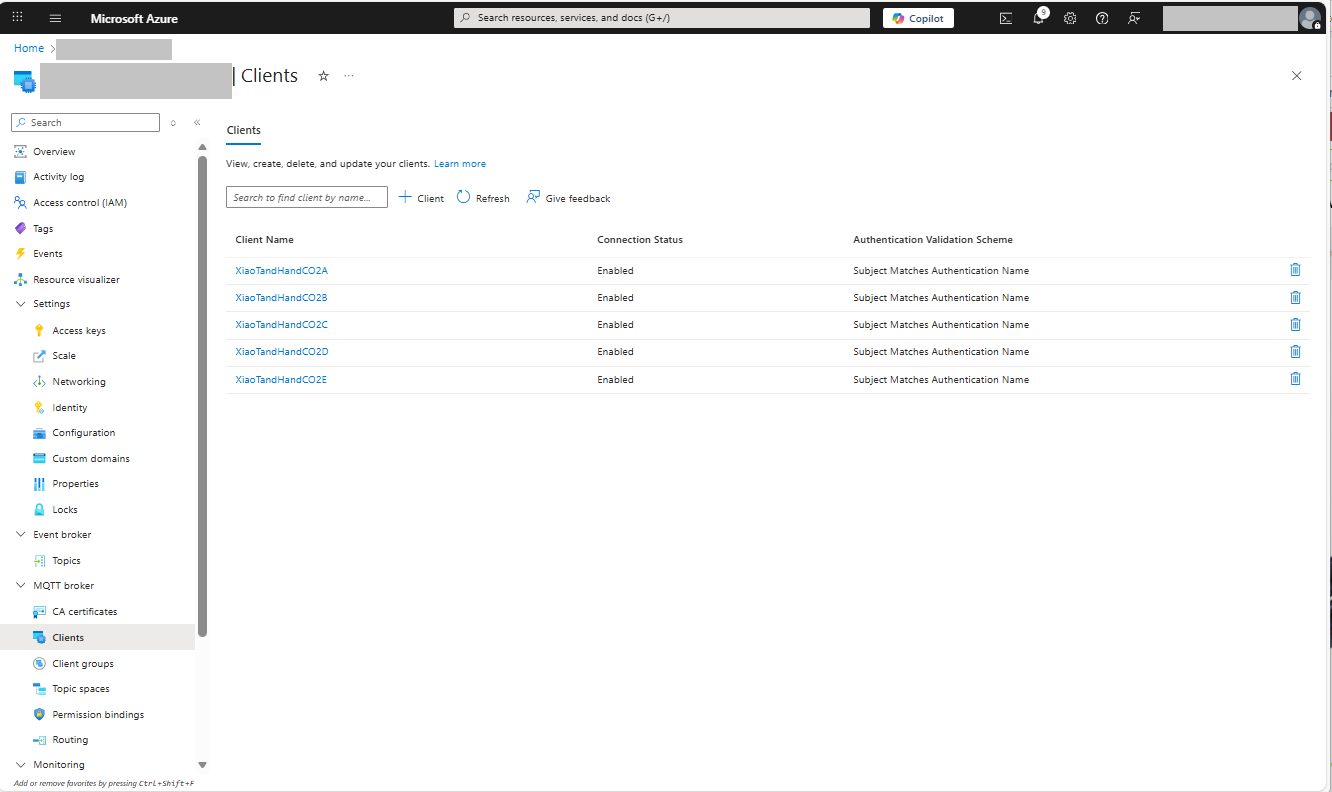Image resolution: width=1332 pixels, height=792 pixels.
Task: Click the Help question mark icon
Action: 1102,18
